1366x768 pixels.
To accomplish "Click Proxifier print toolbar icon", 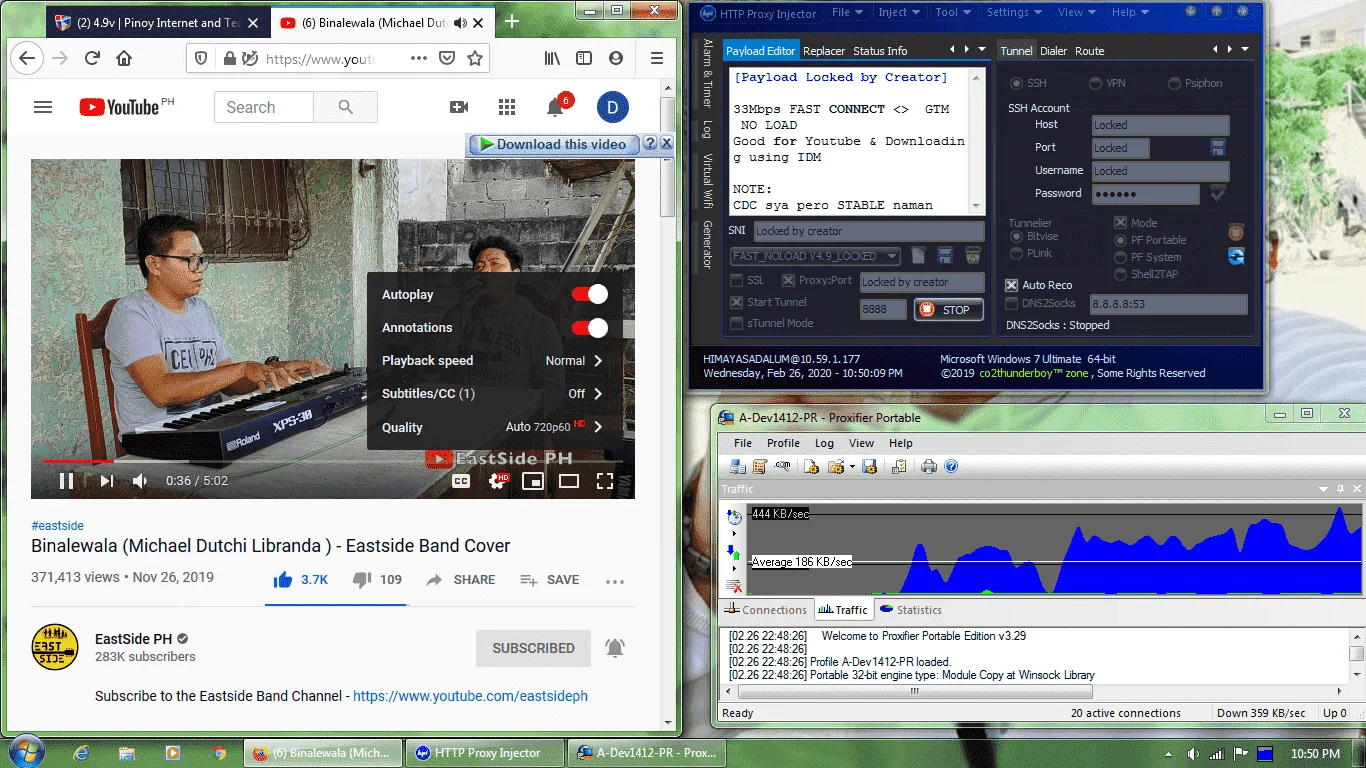I will pos(929,466).
